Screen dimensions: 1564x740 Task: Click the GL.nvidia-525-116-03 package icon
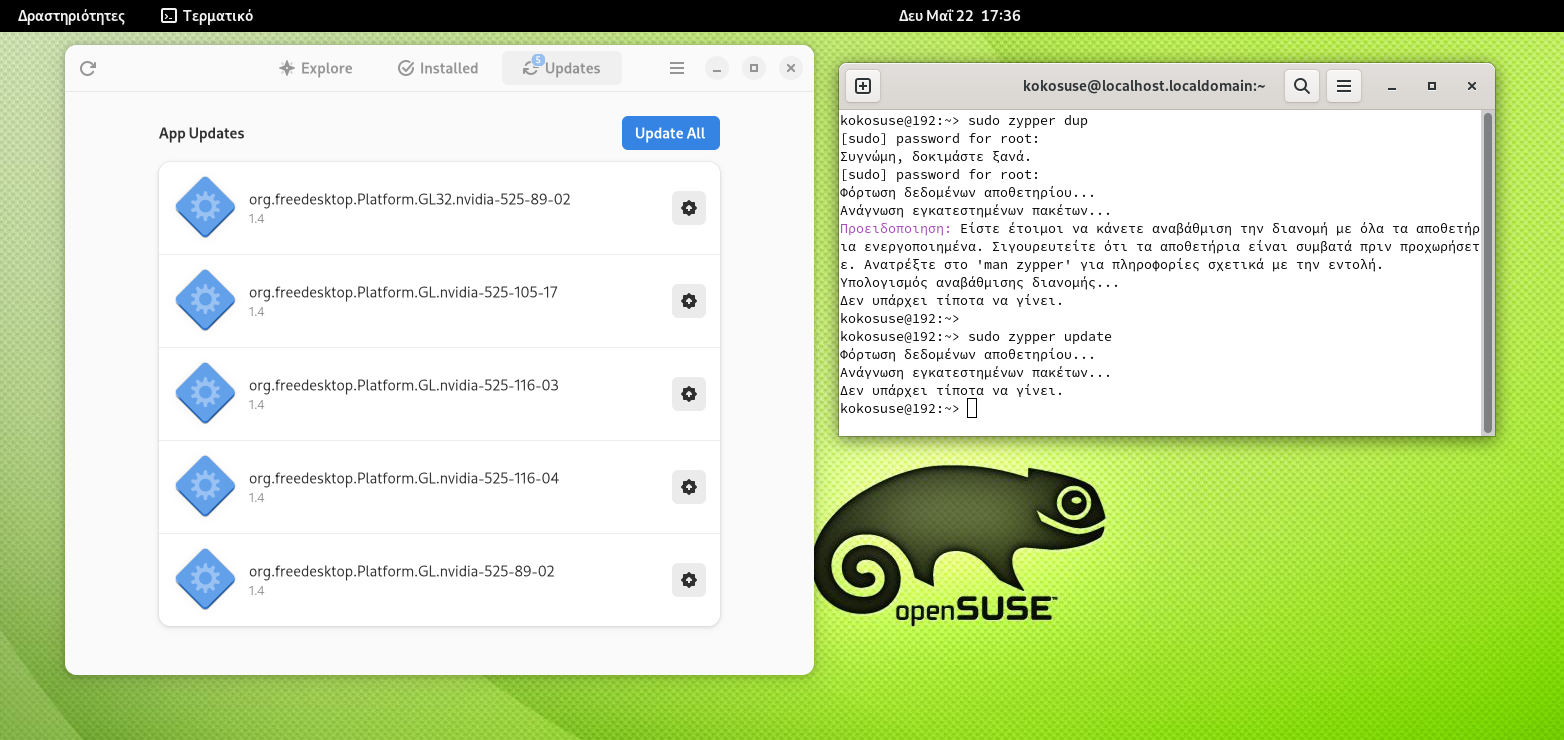point(205,394)
